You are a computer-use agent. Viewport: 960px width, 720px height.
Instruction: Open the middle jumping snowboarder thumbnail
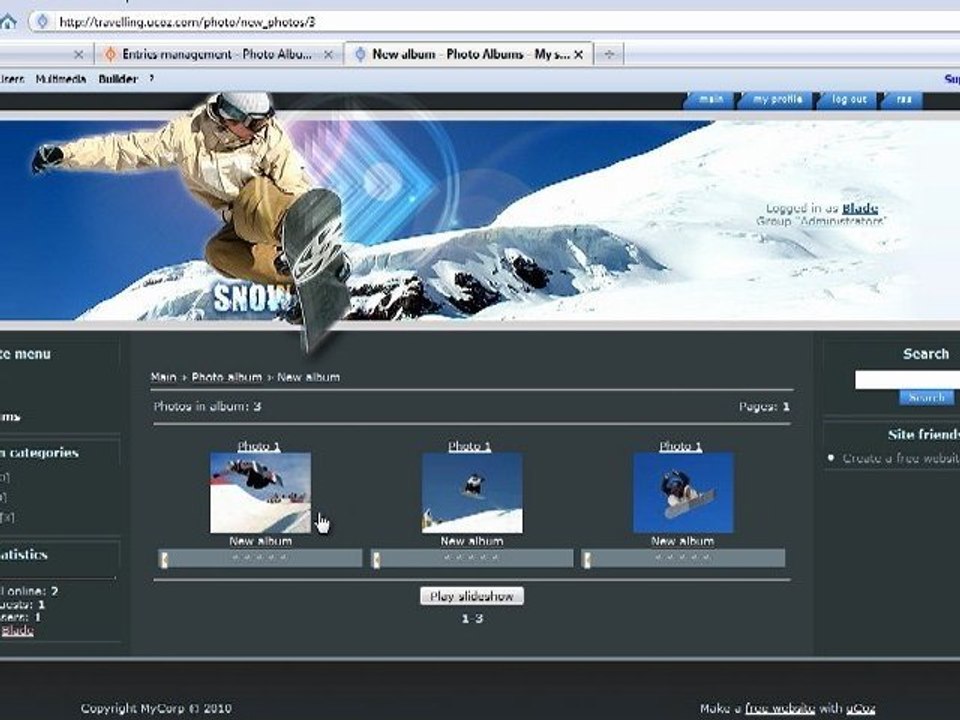click(x=472, y=493)
